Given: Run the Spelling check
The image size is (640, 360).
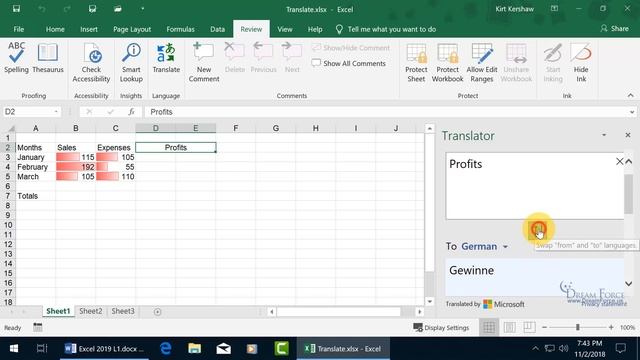Looking at the screenshot, I should (16, 58).
